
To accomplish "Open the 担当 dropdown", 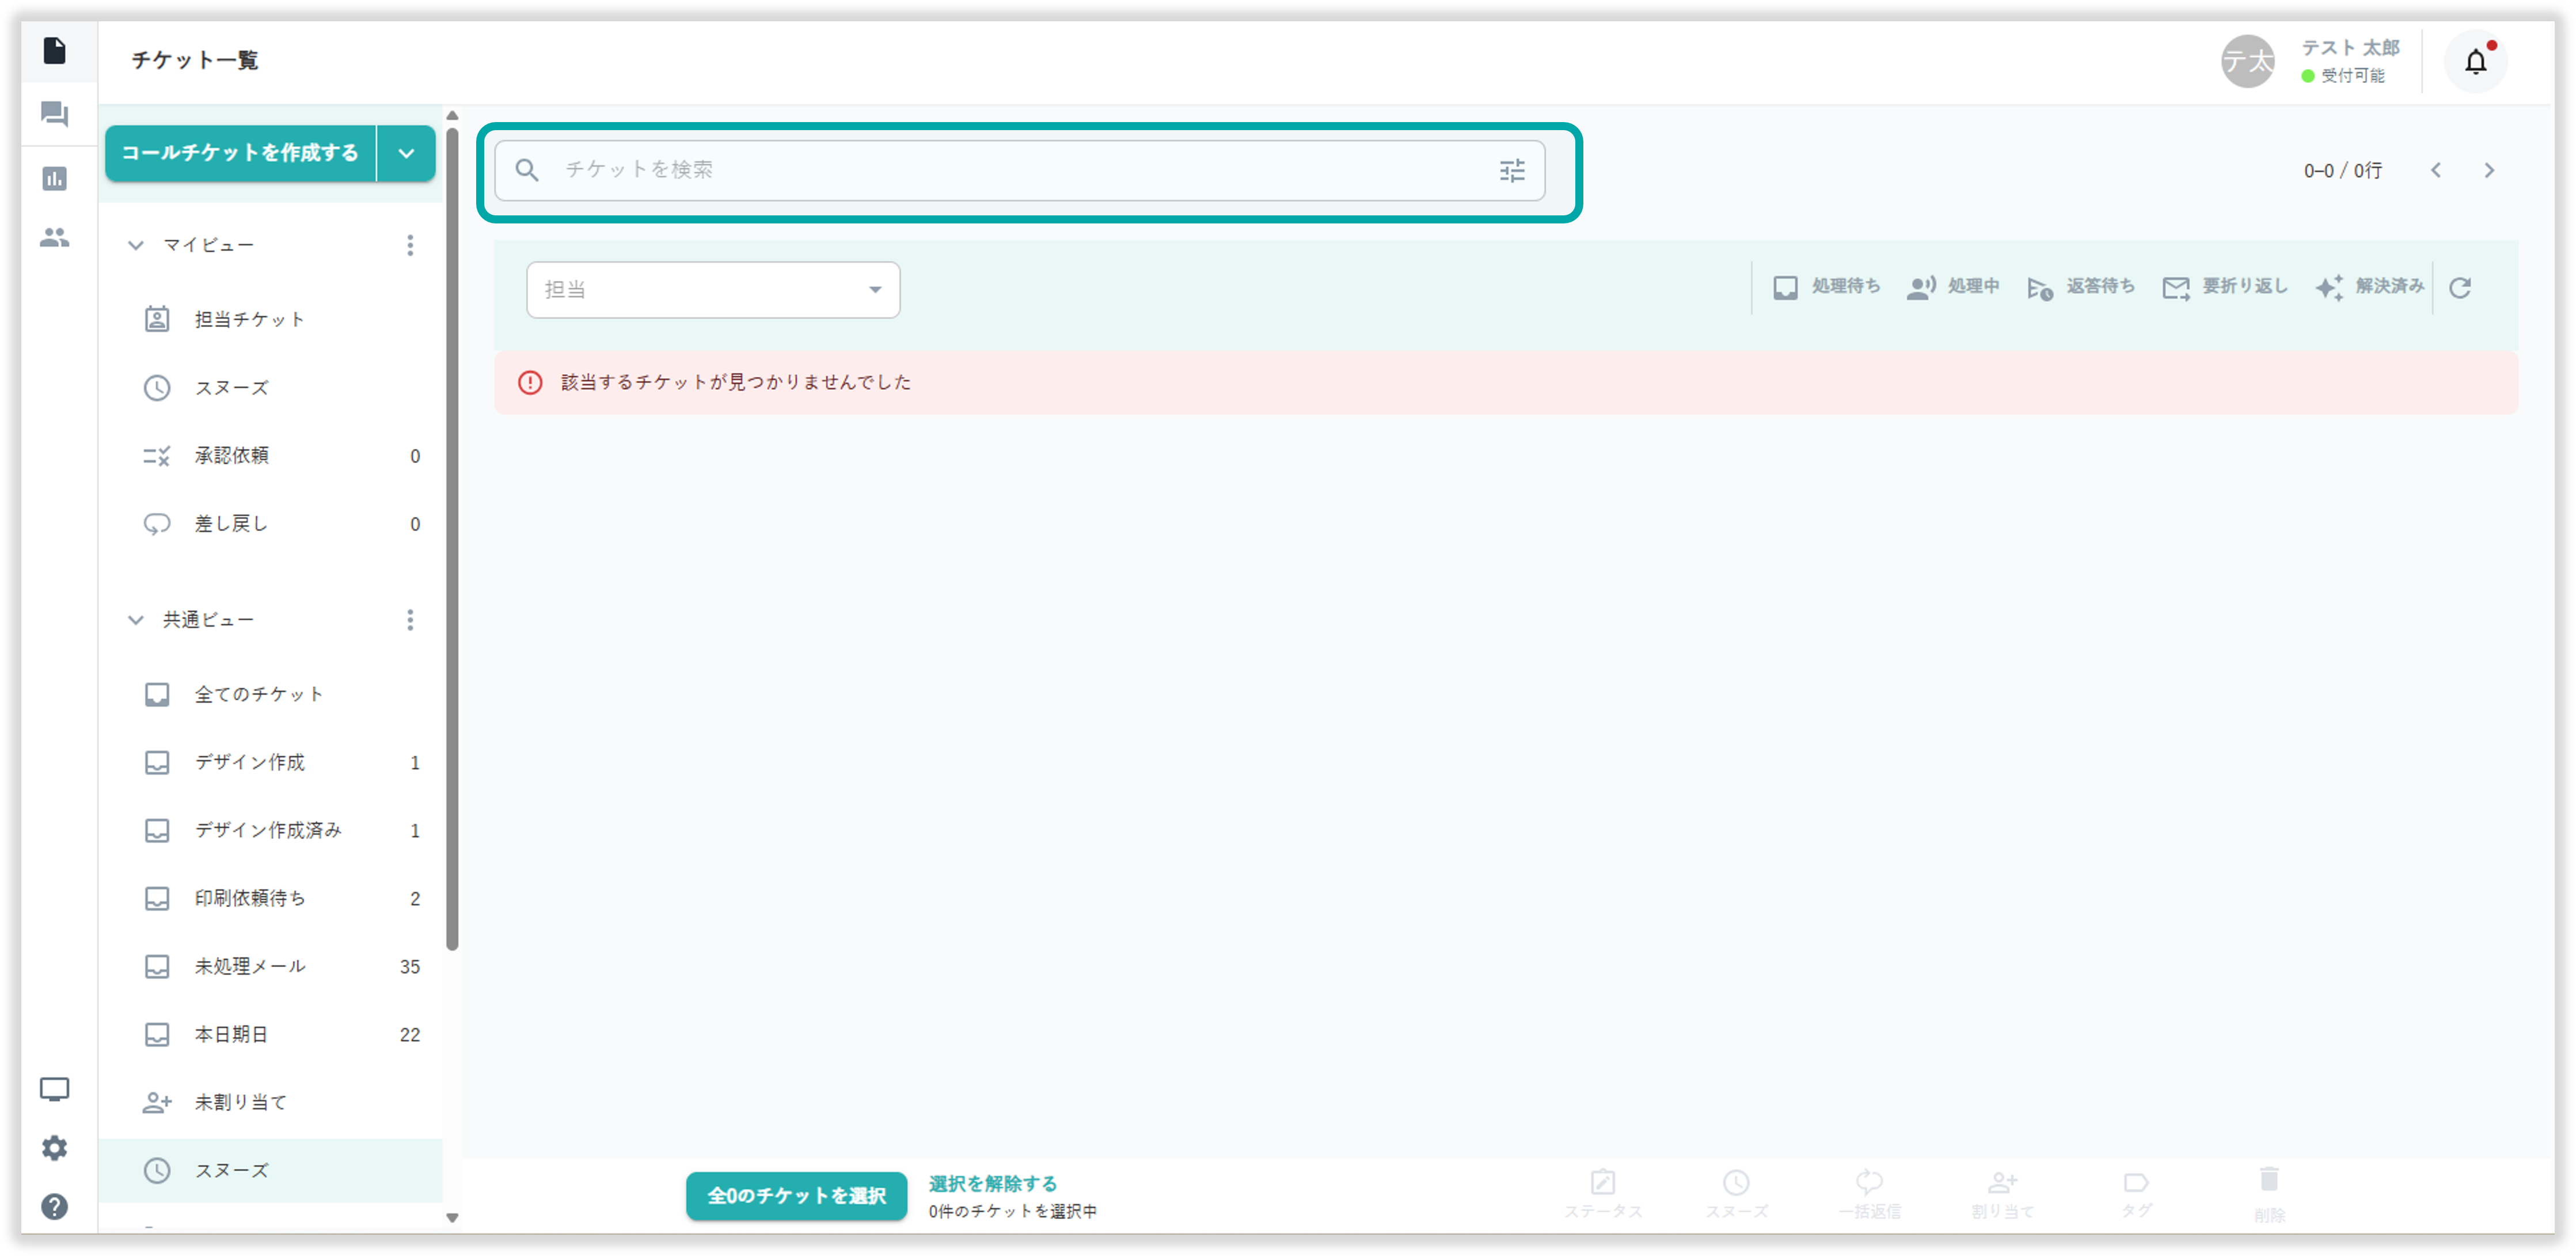I will point(712,290).
